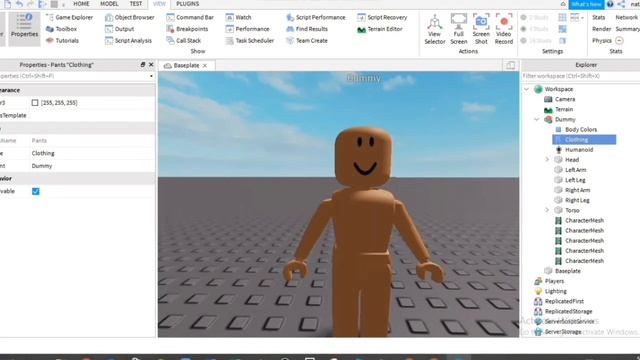This screenshot has height=360, width=640.
Task: Open the Terrain Editor
Action: pos(380,29)
